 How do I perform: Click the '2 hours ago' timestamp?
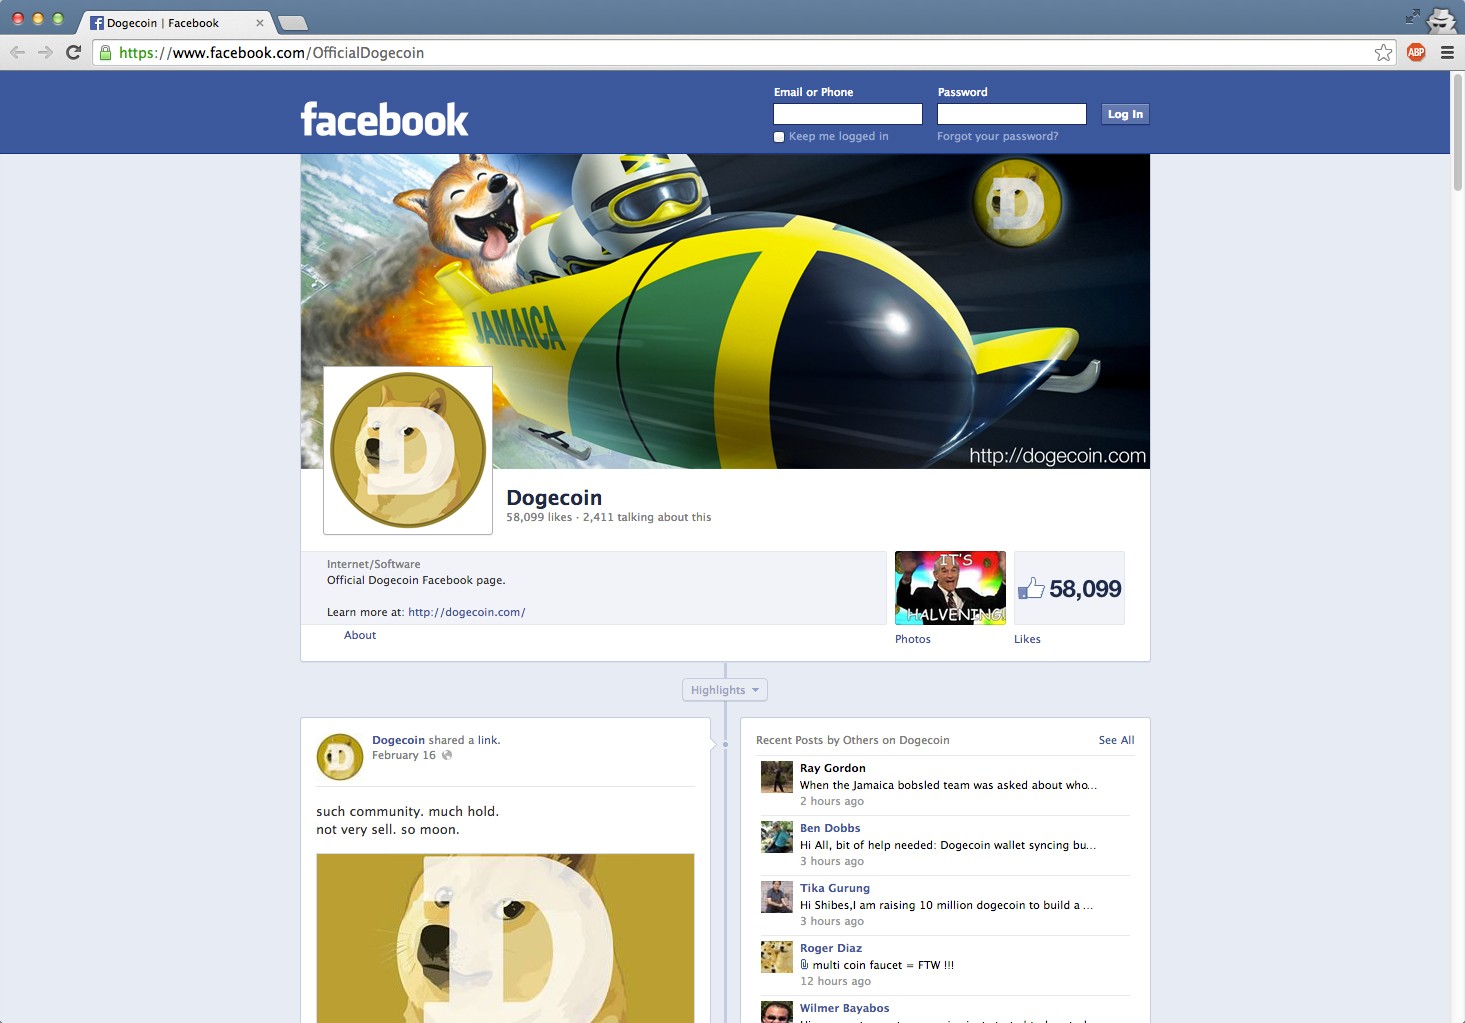[832, 801]
